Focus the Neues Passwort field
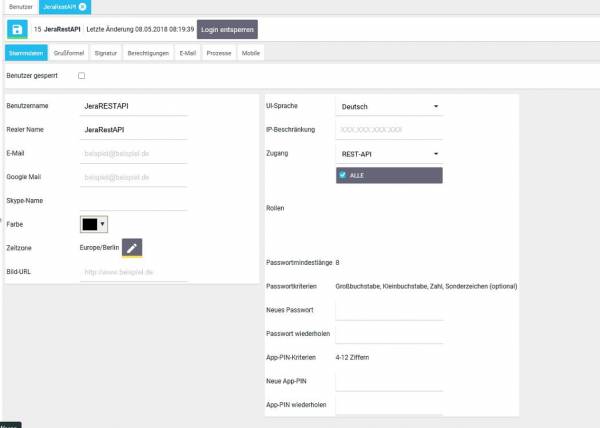The image size is (600, 428). click(x=389, y=312)
